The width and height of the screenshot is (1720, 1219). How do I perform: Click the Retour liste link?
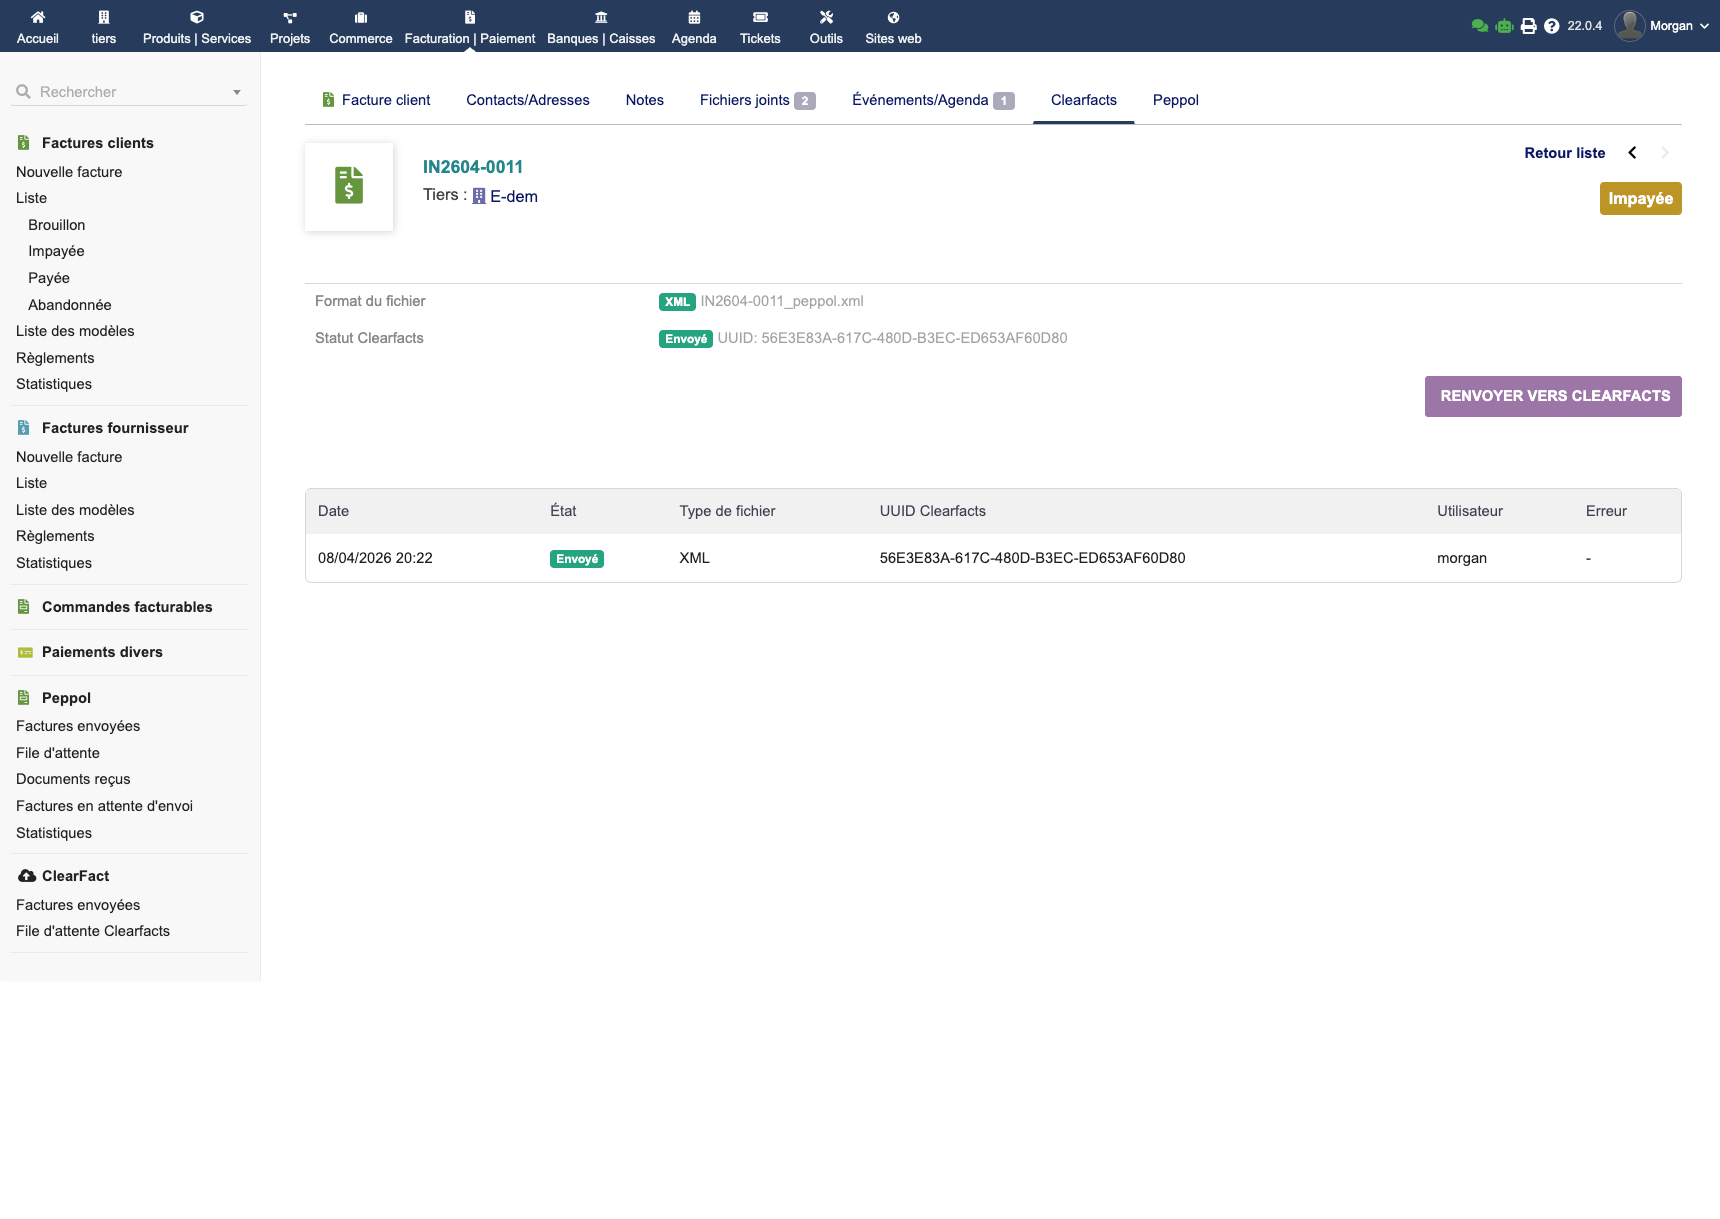point(1564,153)
